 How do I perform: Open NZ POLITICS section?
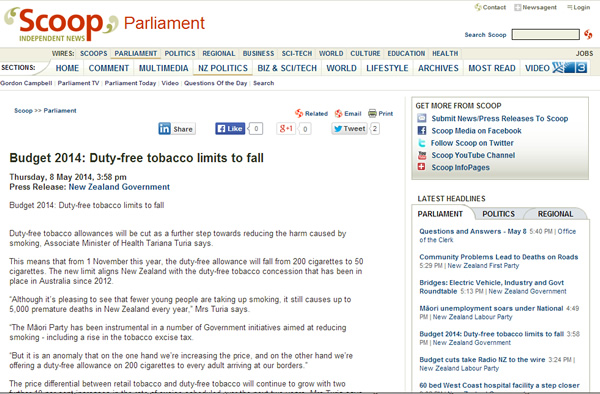point(223,68)
